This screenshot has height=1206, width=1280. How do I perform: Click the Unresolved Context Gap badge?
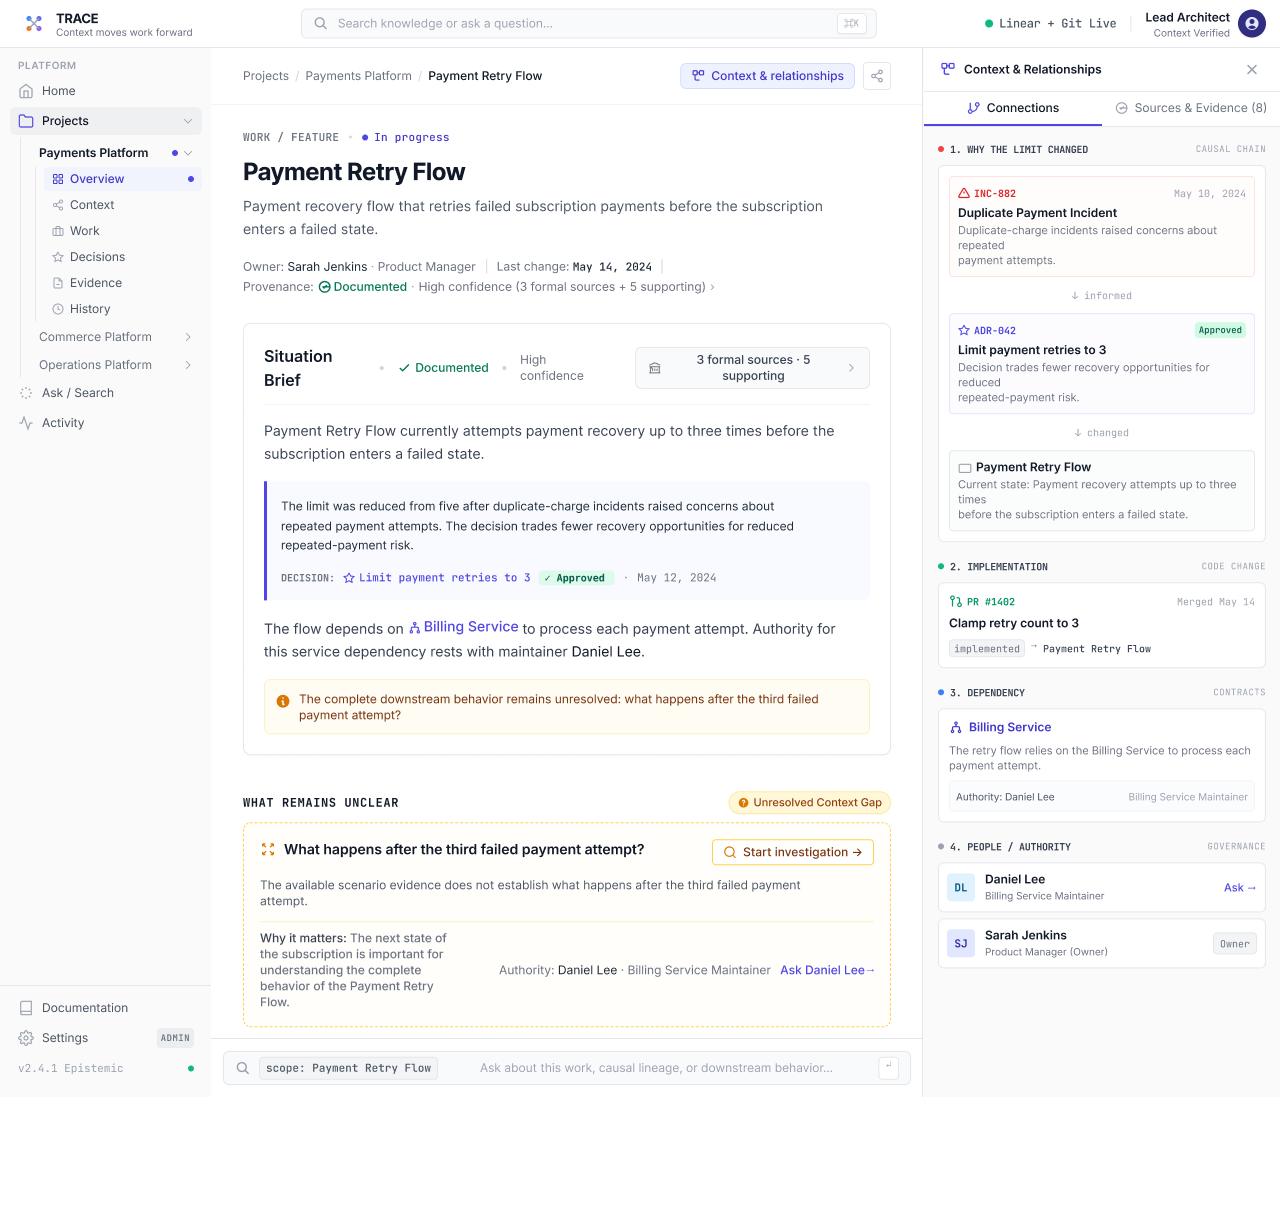pos(810,803)
